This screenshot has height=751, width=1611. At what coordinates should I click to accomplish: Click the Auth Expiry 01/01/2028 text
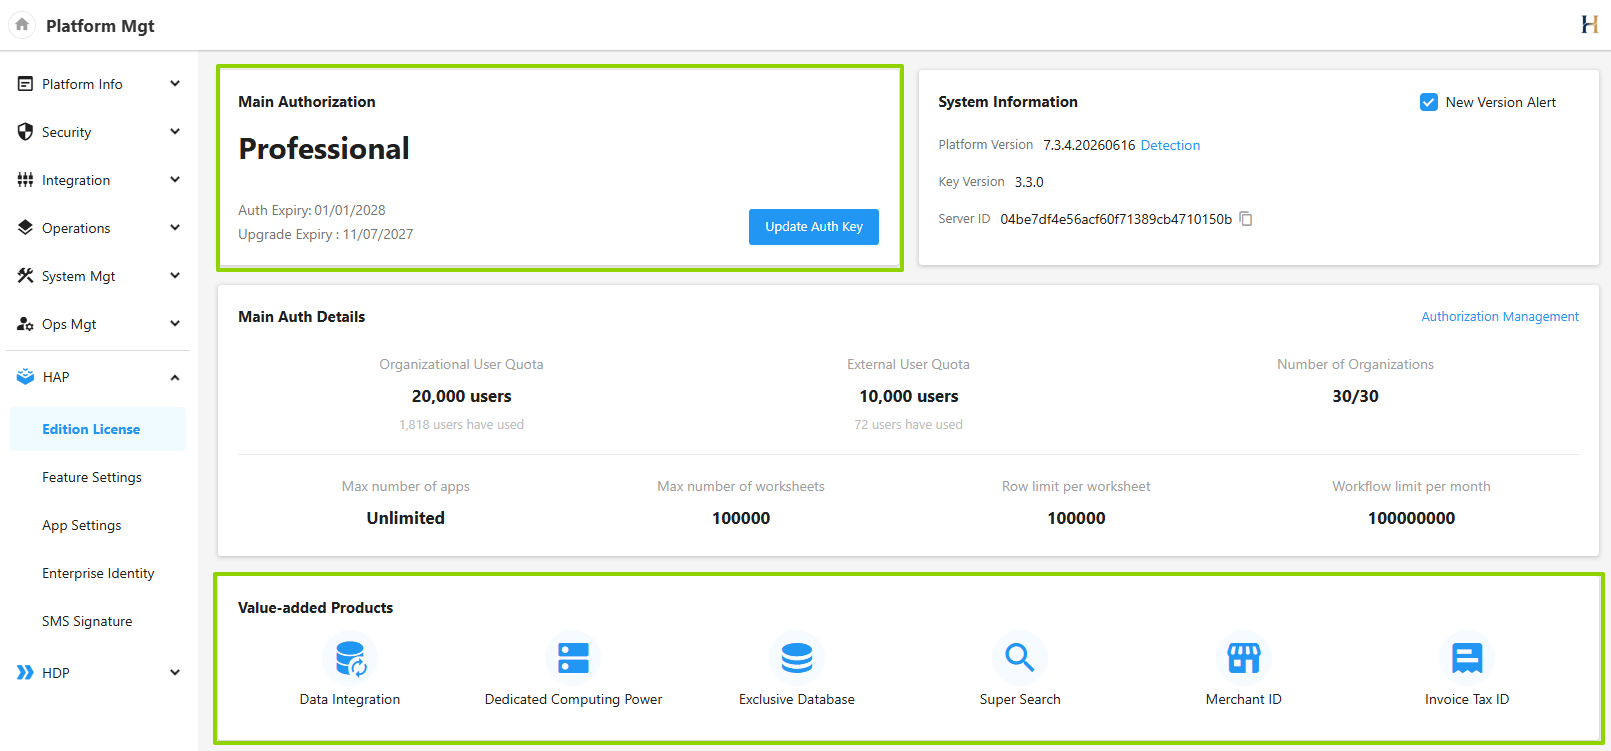pos(312,210)
